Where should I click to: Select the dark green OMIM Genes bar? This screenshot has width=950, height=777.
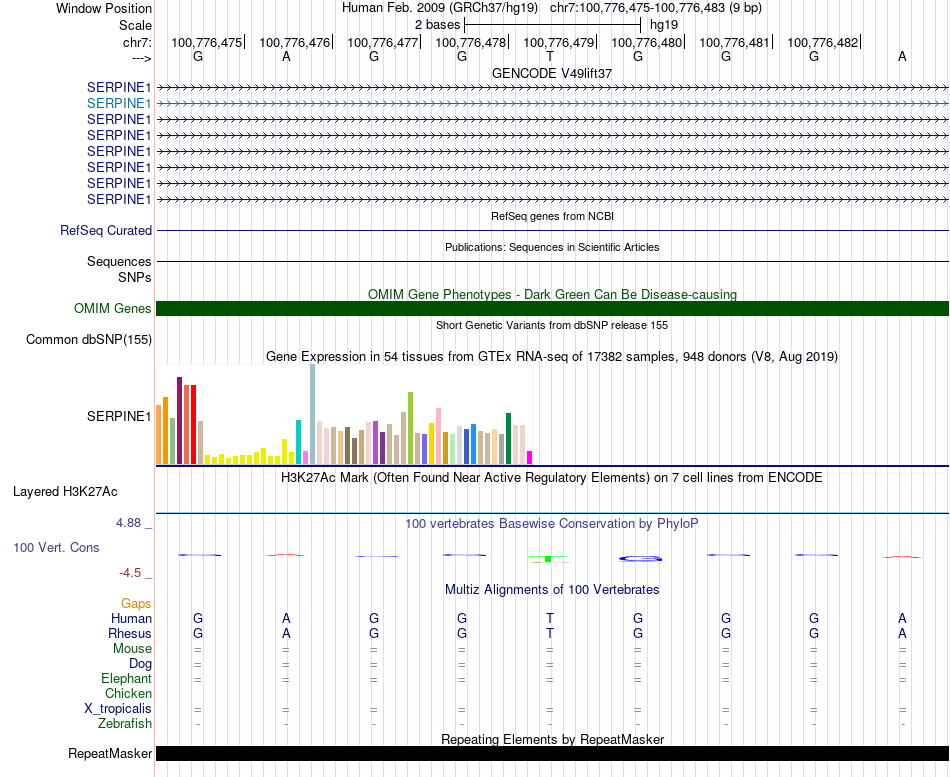(x=552, y=308)
